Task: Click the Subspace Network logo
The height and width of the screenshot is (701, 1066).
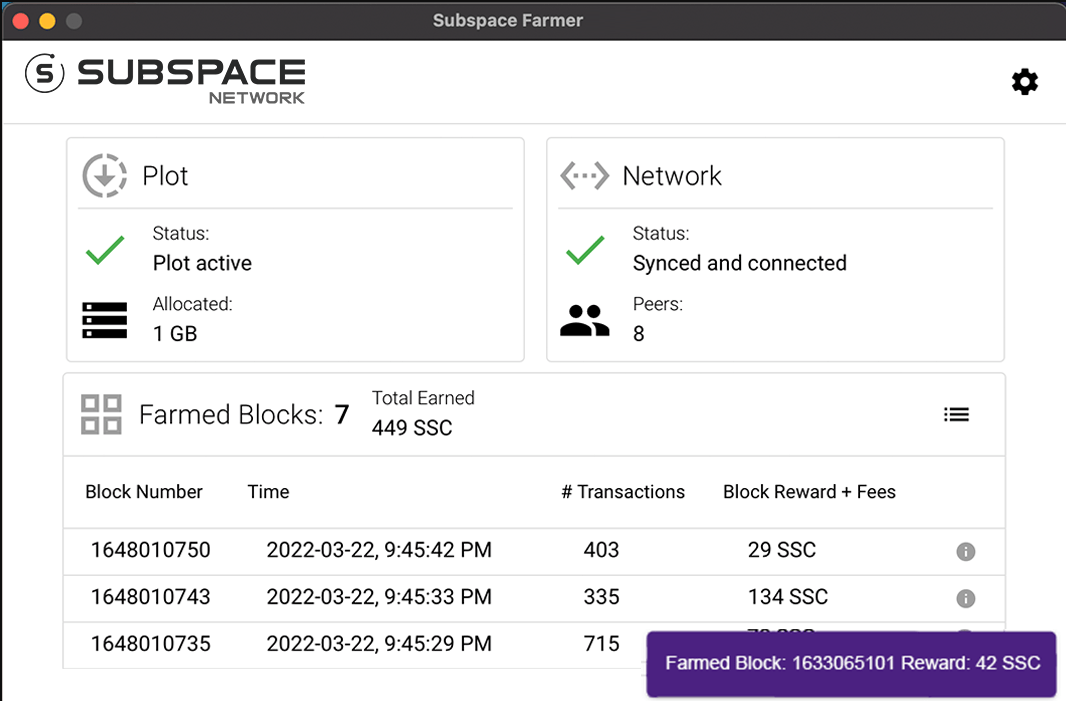Action: coord(164,81)
